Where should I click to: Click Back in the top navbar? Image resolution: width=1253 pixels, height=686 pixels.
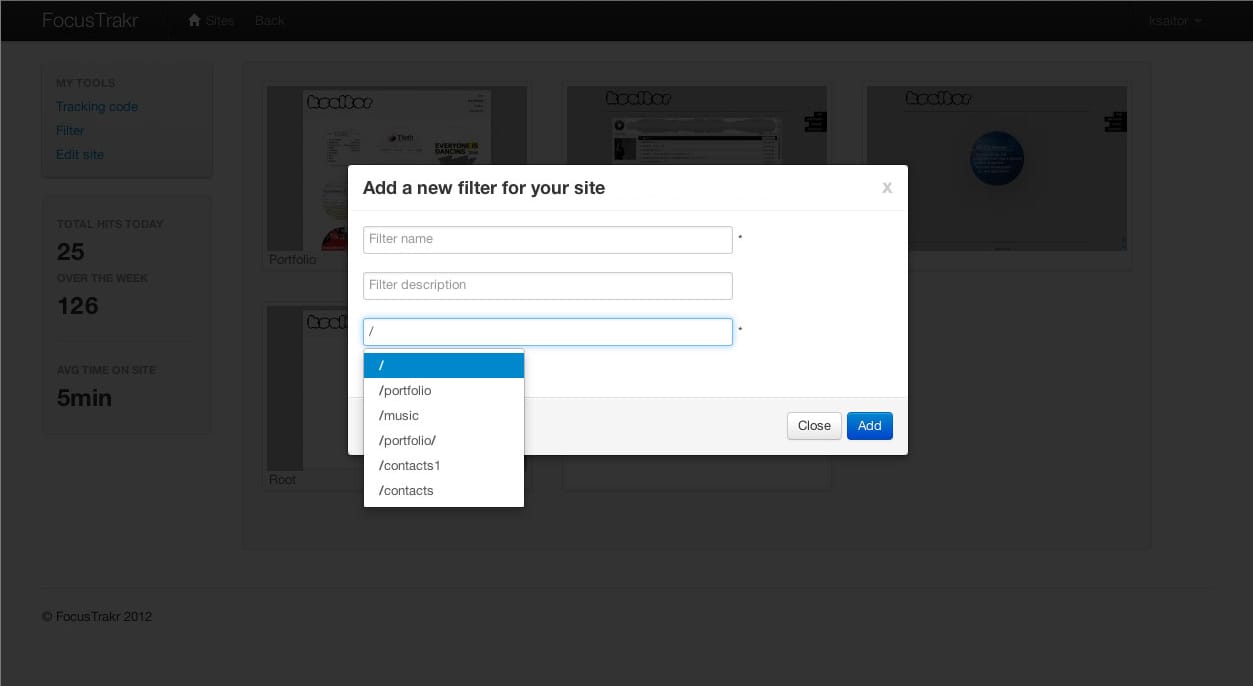pos(270,20)
